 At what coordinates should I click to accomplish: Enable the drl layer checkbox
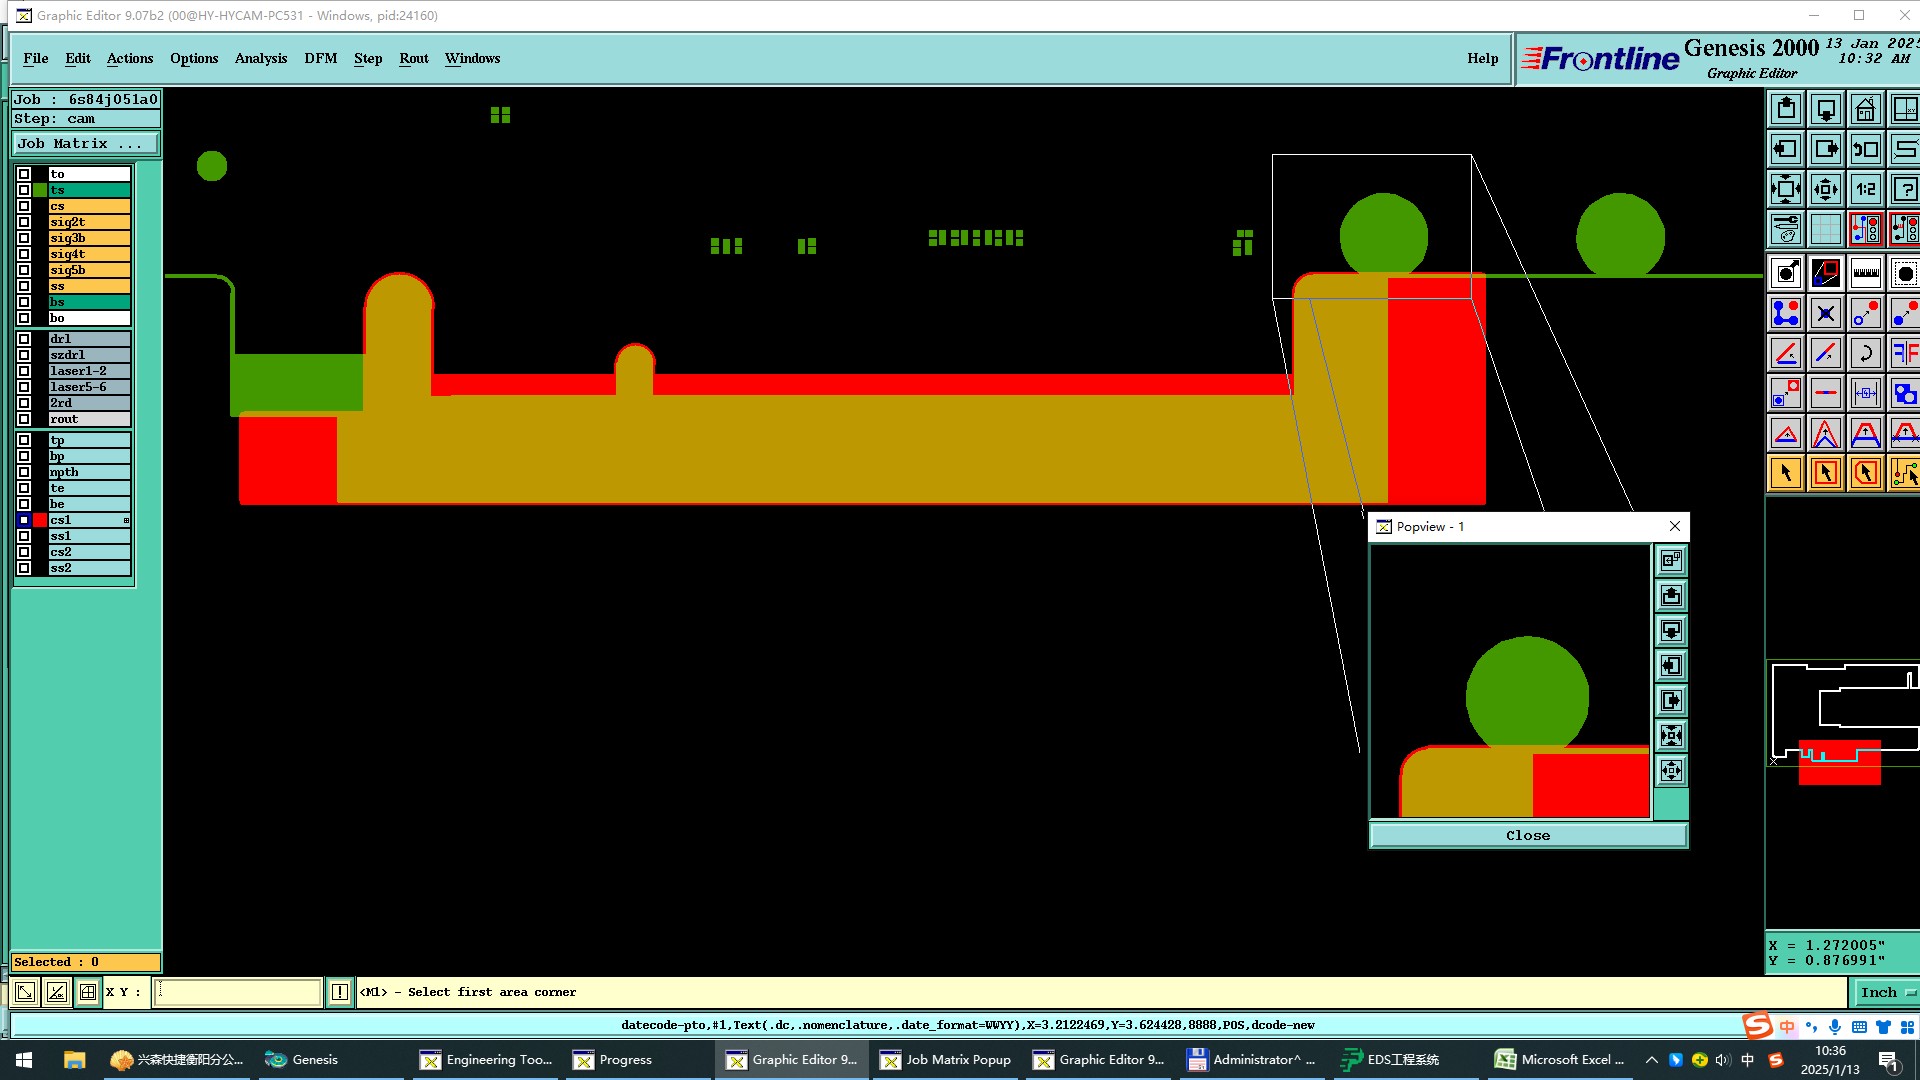(24, 339)
